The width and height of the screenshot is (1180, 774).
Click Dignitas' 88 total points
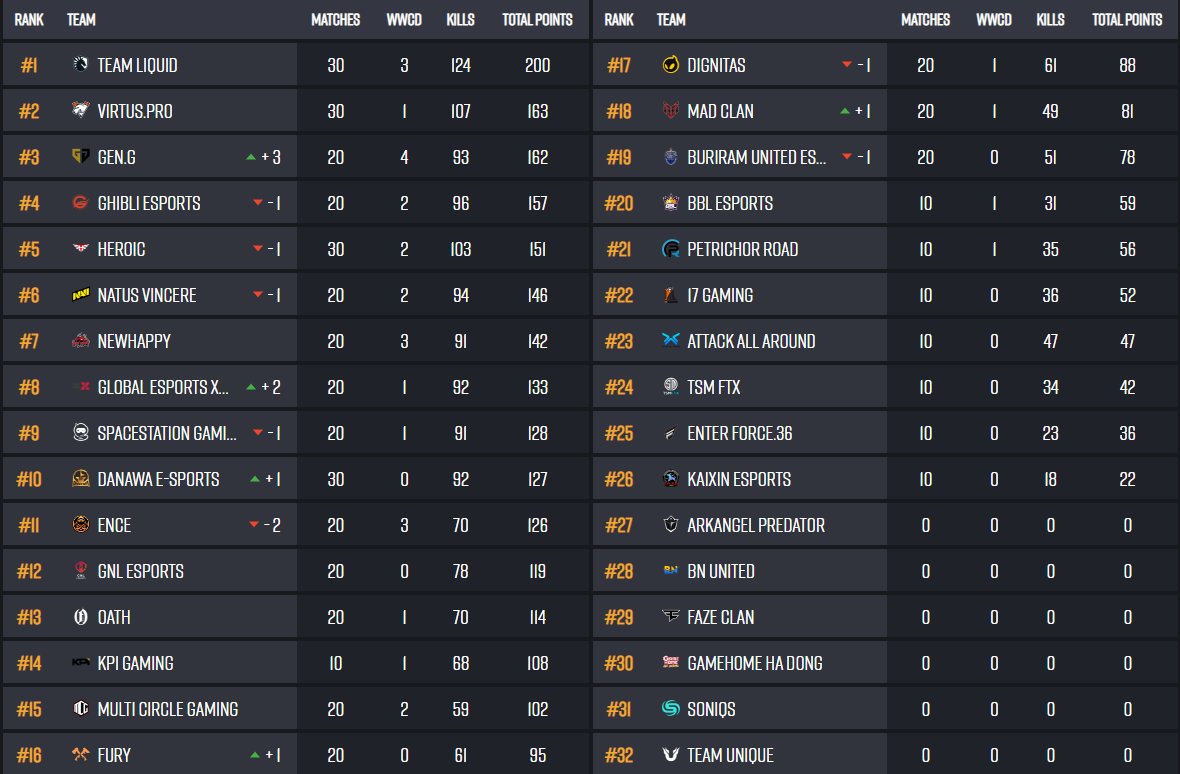pyautogui.click(x=1127, y=65)
